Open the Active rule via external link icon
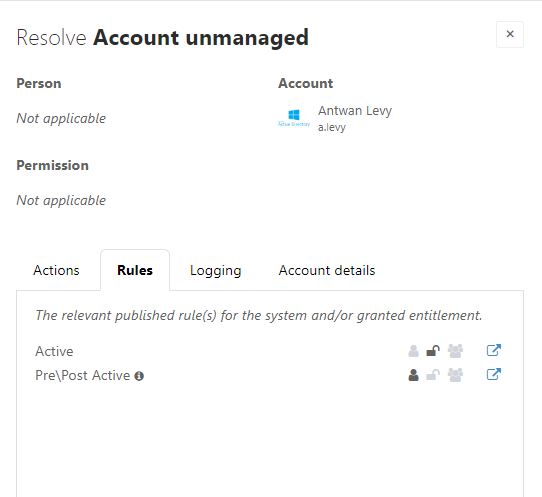The image size is (542, 497). click(x=494, y=350)
